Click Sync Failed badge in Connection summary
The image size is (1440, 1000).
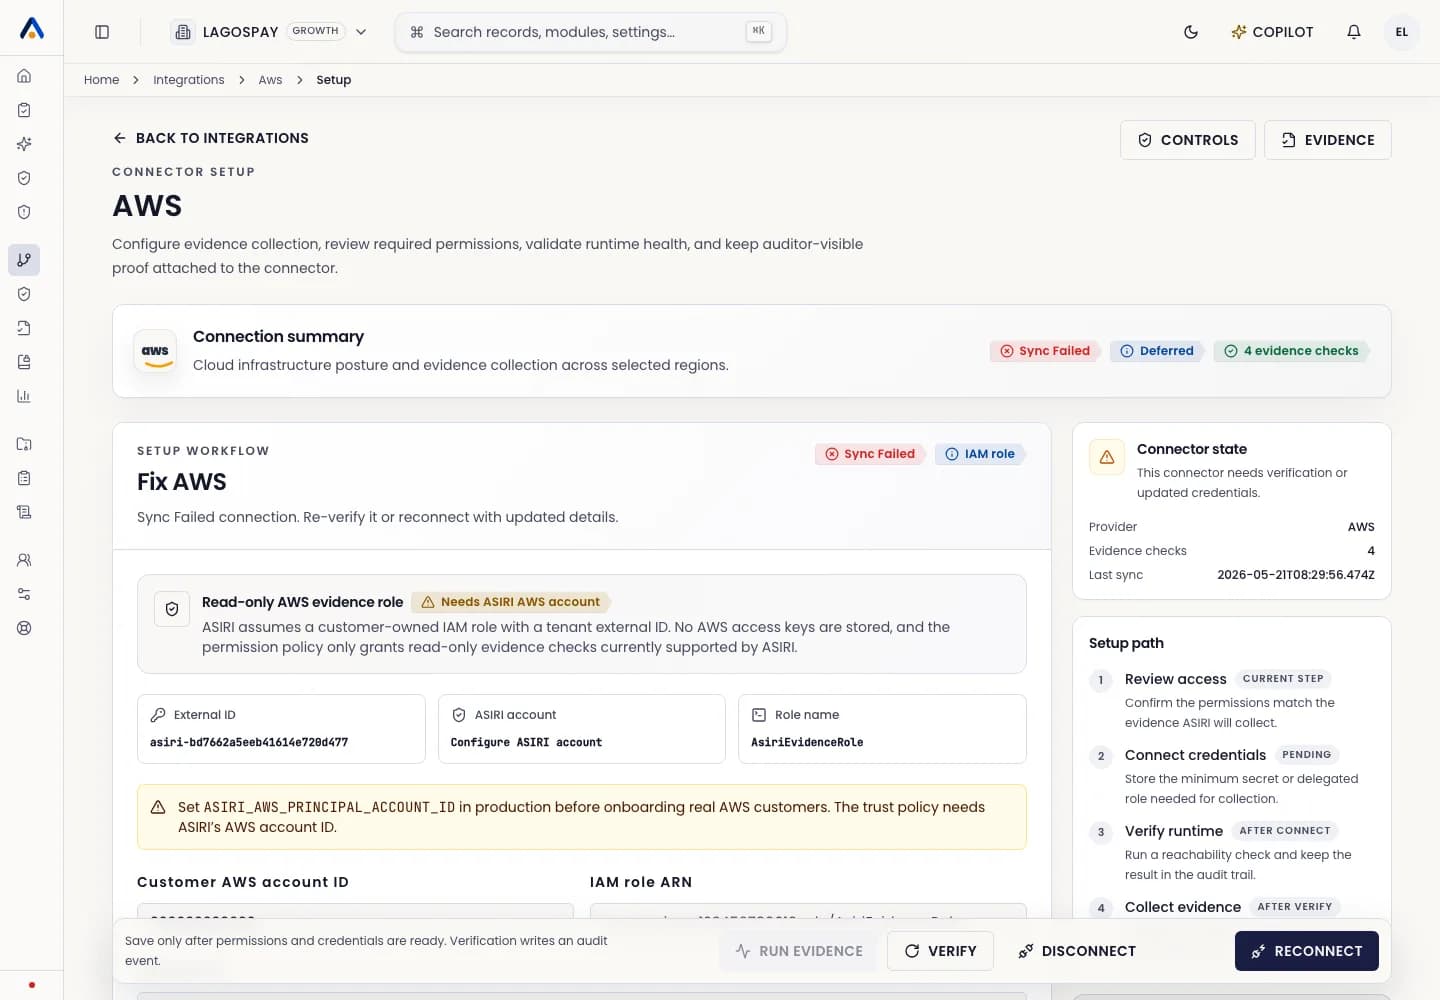coord(1045,351)
